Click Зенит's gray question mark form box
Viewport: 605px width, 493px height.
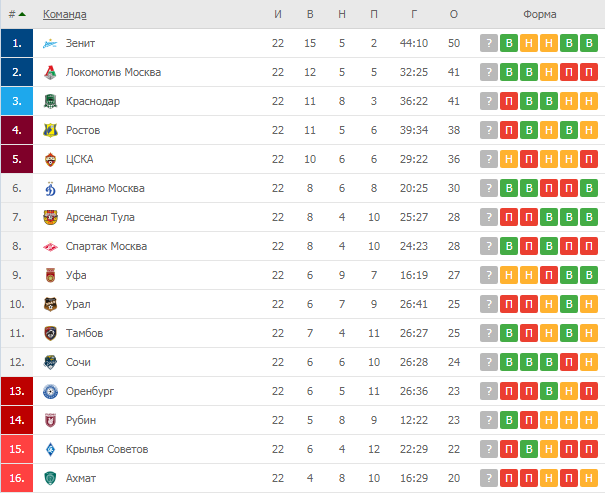point(489,43)
